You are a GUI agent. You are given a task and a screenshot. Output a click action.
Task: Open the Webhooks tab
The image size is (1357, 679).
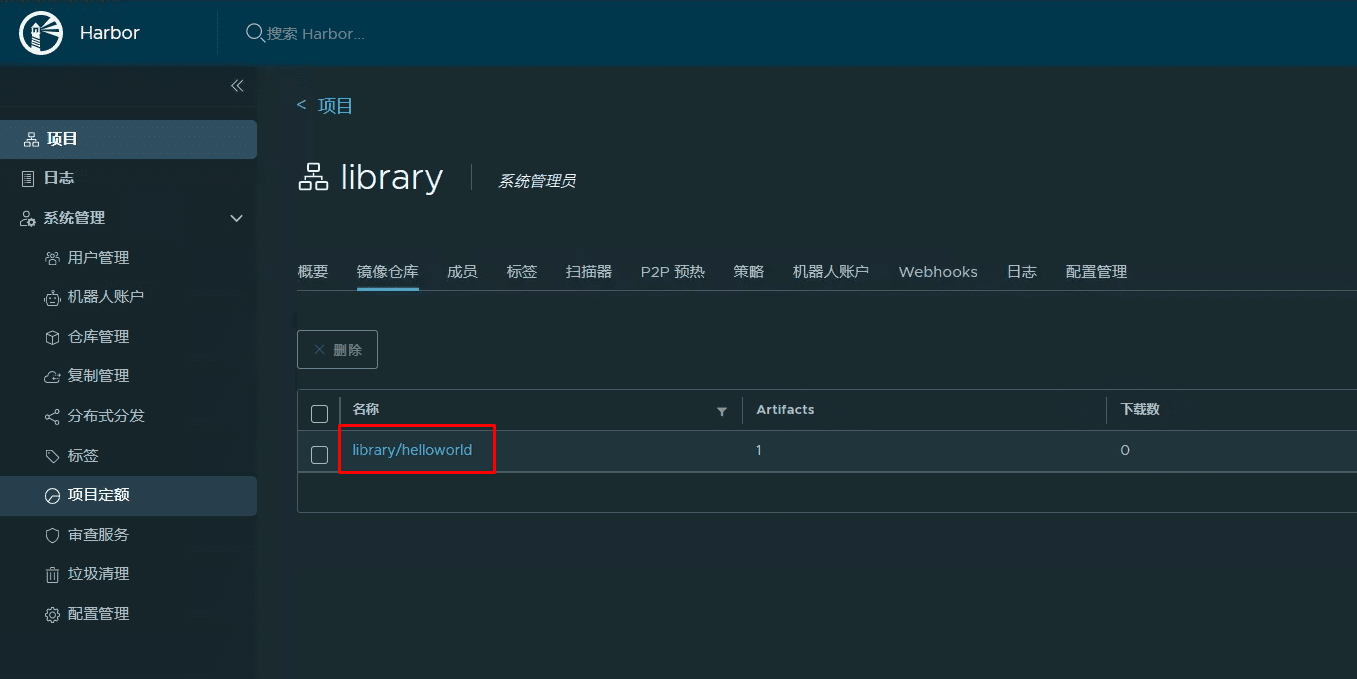(x=938, y=272)
